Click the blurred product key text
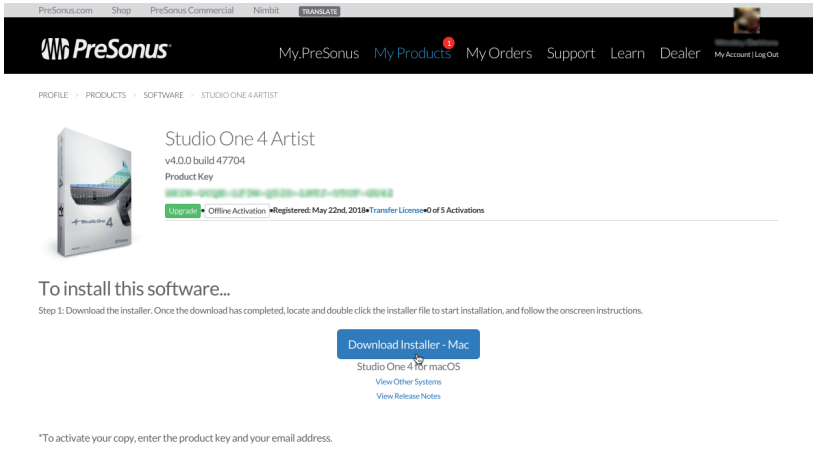This screenshot has height=450, width=815. coord(279,193)
